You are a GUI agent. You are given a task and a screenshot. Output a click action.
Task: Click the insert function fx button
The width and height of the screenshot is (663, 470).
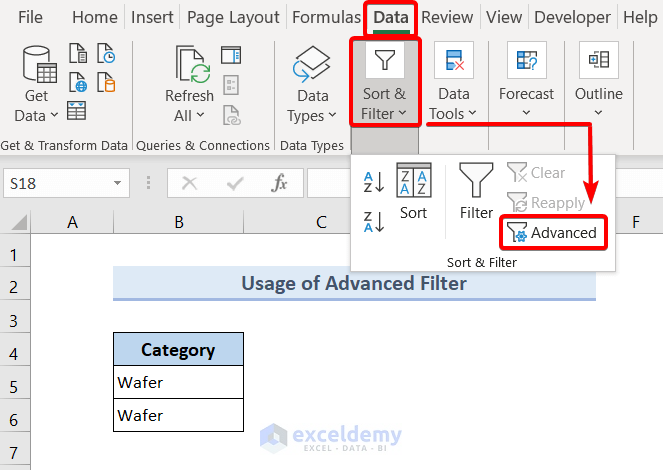[x=280, y=183]
